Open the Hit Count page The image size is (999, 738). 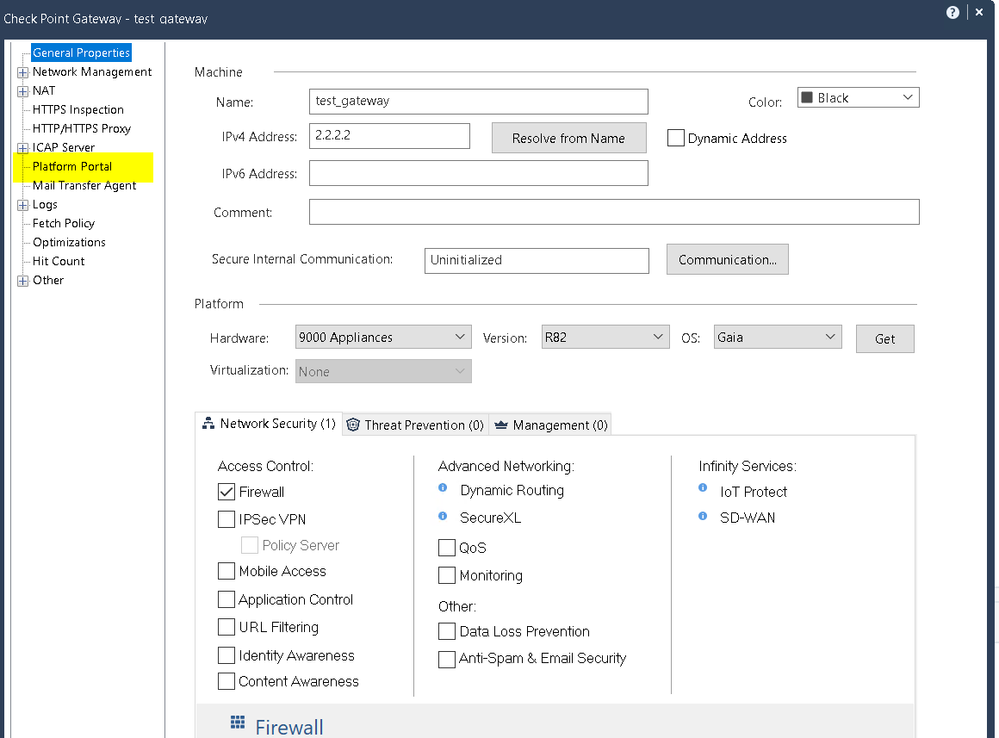coord(58,261)
